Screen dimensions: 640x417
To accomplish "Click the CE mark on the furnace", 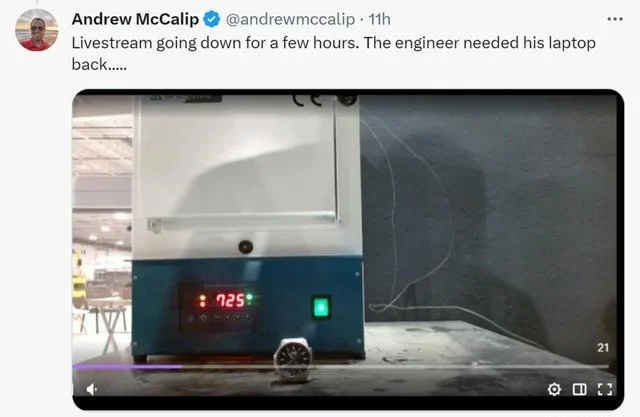I will pyautogui.click(x=307, y=100).
